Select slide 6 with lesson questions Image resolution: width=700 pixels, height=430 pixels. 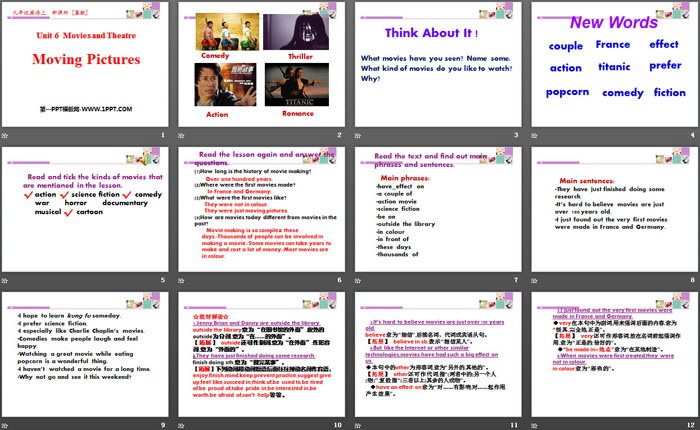click(x=262, y=210)
